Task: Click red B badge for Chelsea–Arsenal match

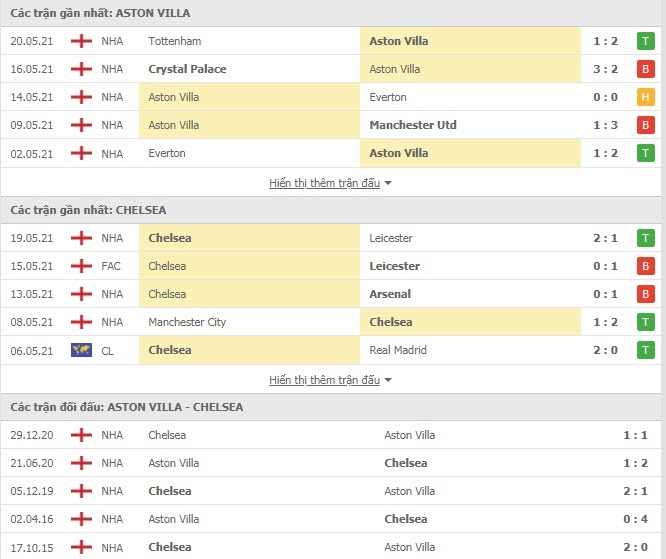Action: click(x=646, y=294)
